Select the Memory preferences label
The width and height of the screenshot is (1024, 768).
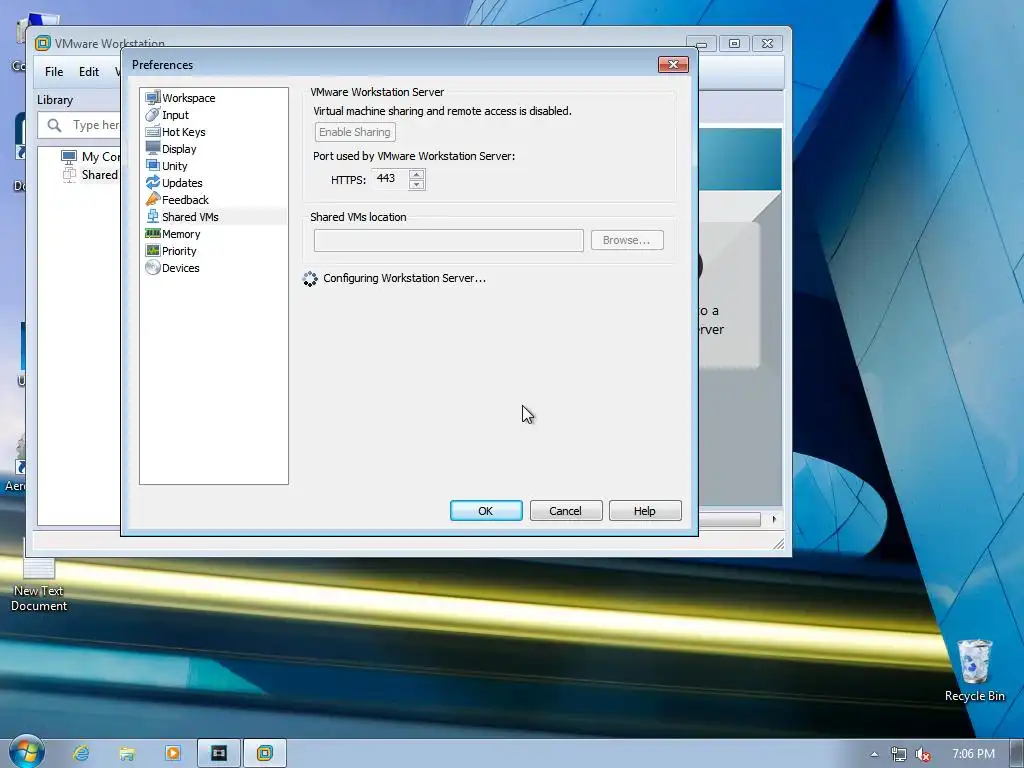(x=181, y=234)
